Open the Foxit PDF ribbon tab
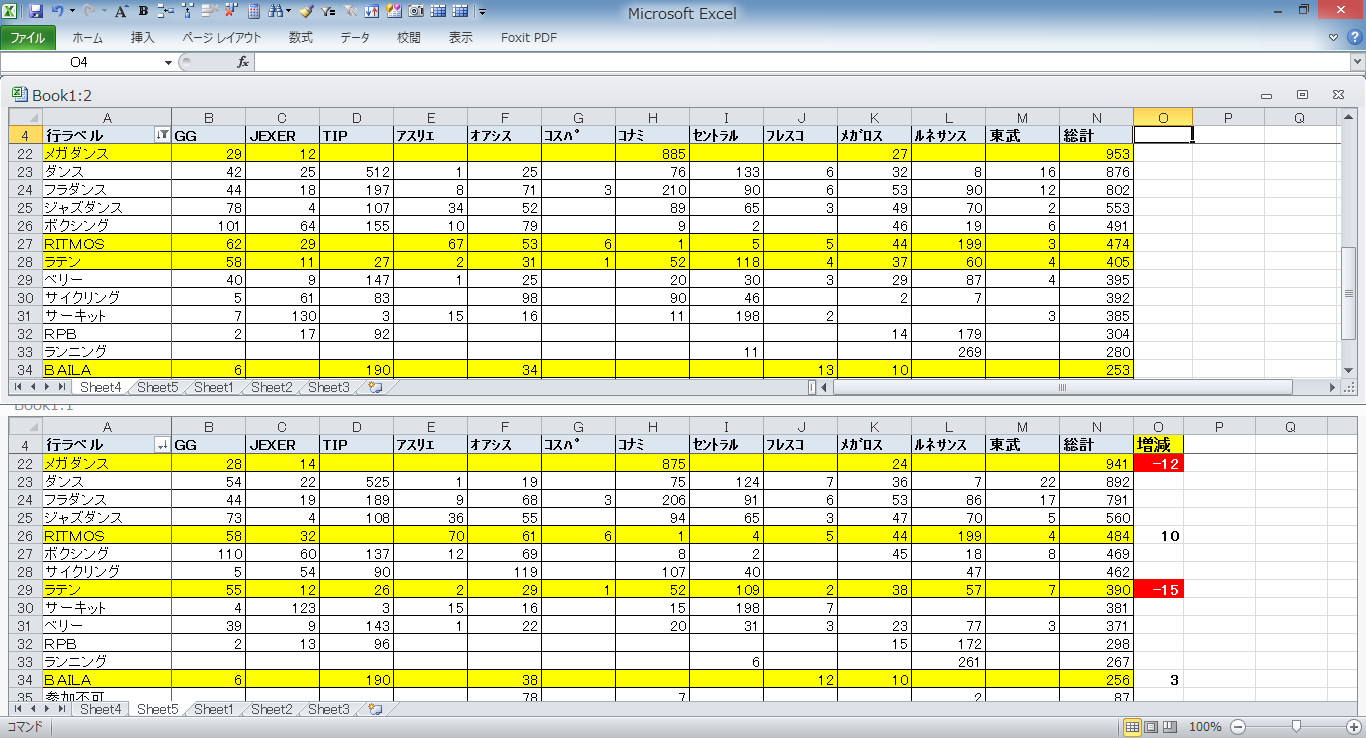This screenshot has width=1366, height=738. click(x=529, y=38)
